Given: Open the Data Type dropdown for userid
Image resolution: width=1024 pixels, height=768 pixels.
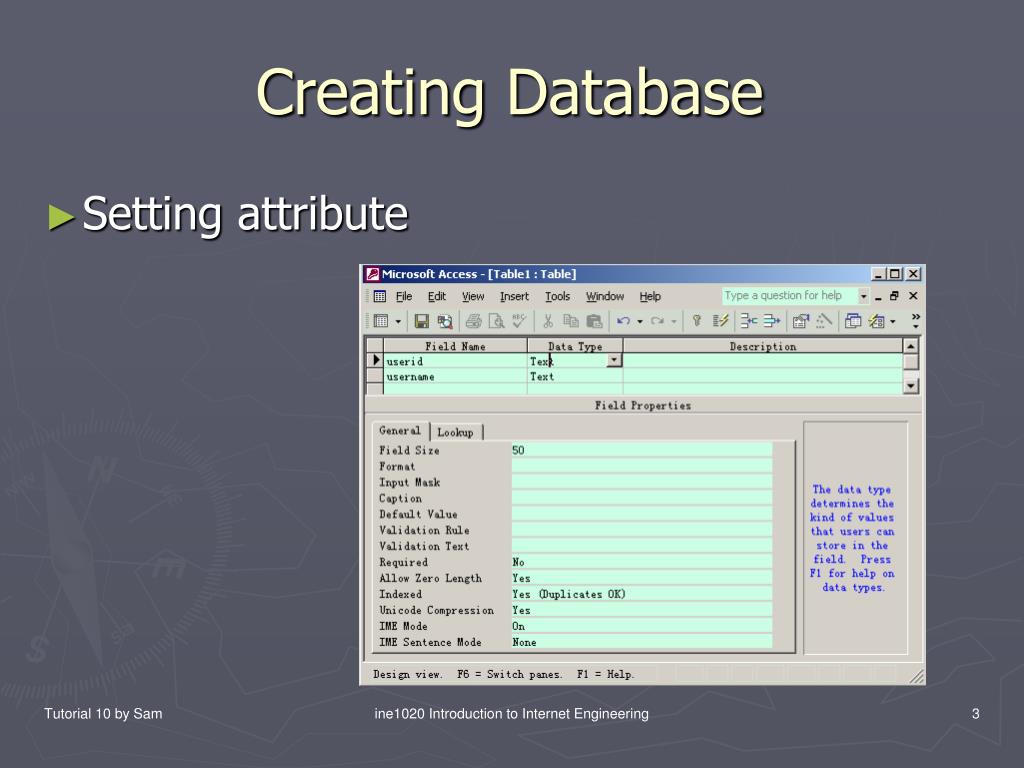Looking at the screenshot, I should click(x=614, y=360).
